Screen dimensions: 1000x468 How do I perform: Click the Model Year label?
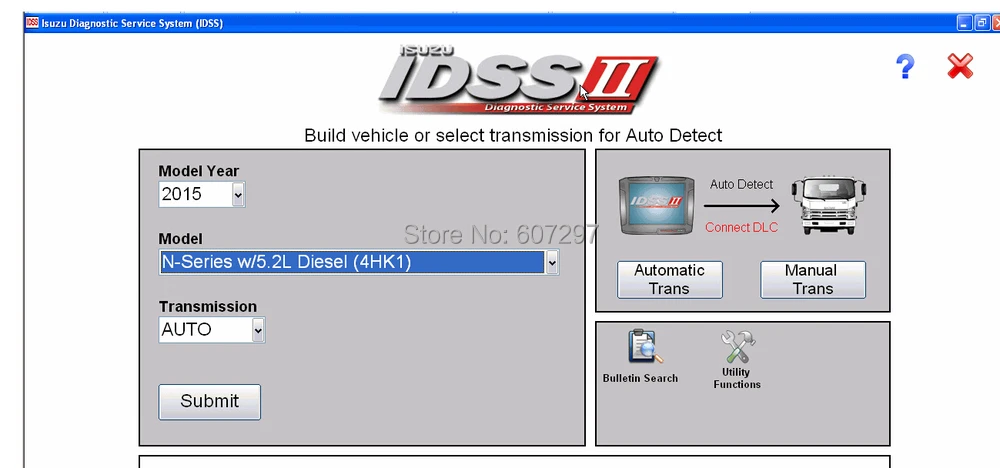[199, 171]
